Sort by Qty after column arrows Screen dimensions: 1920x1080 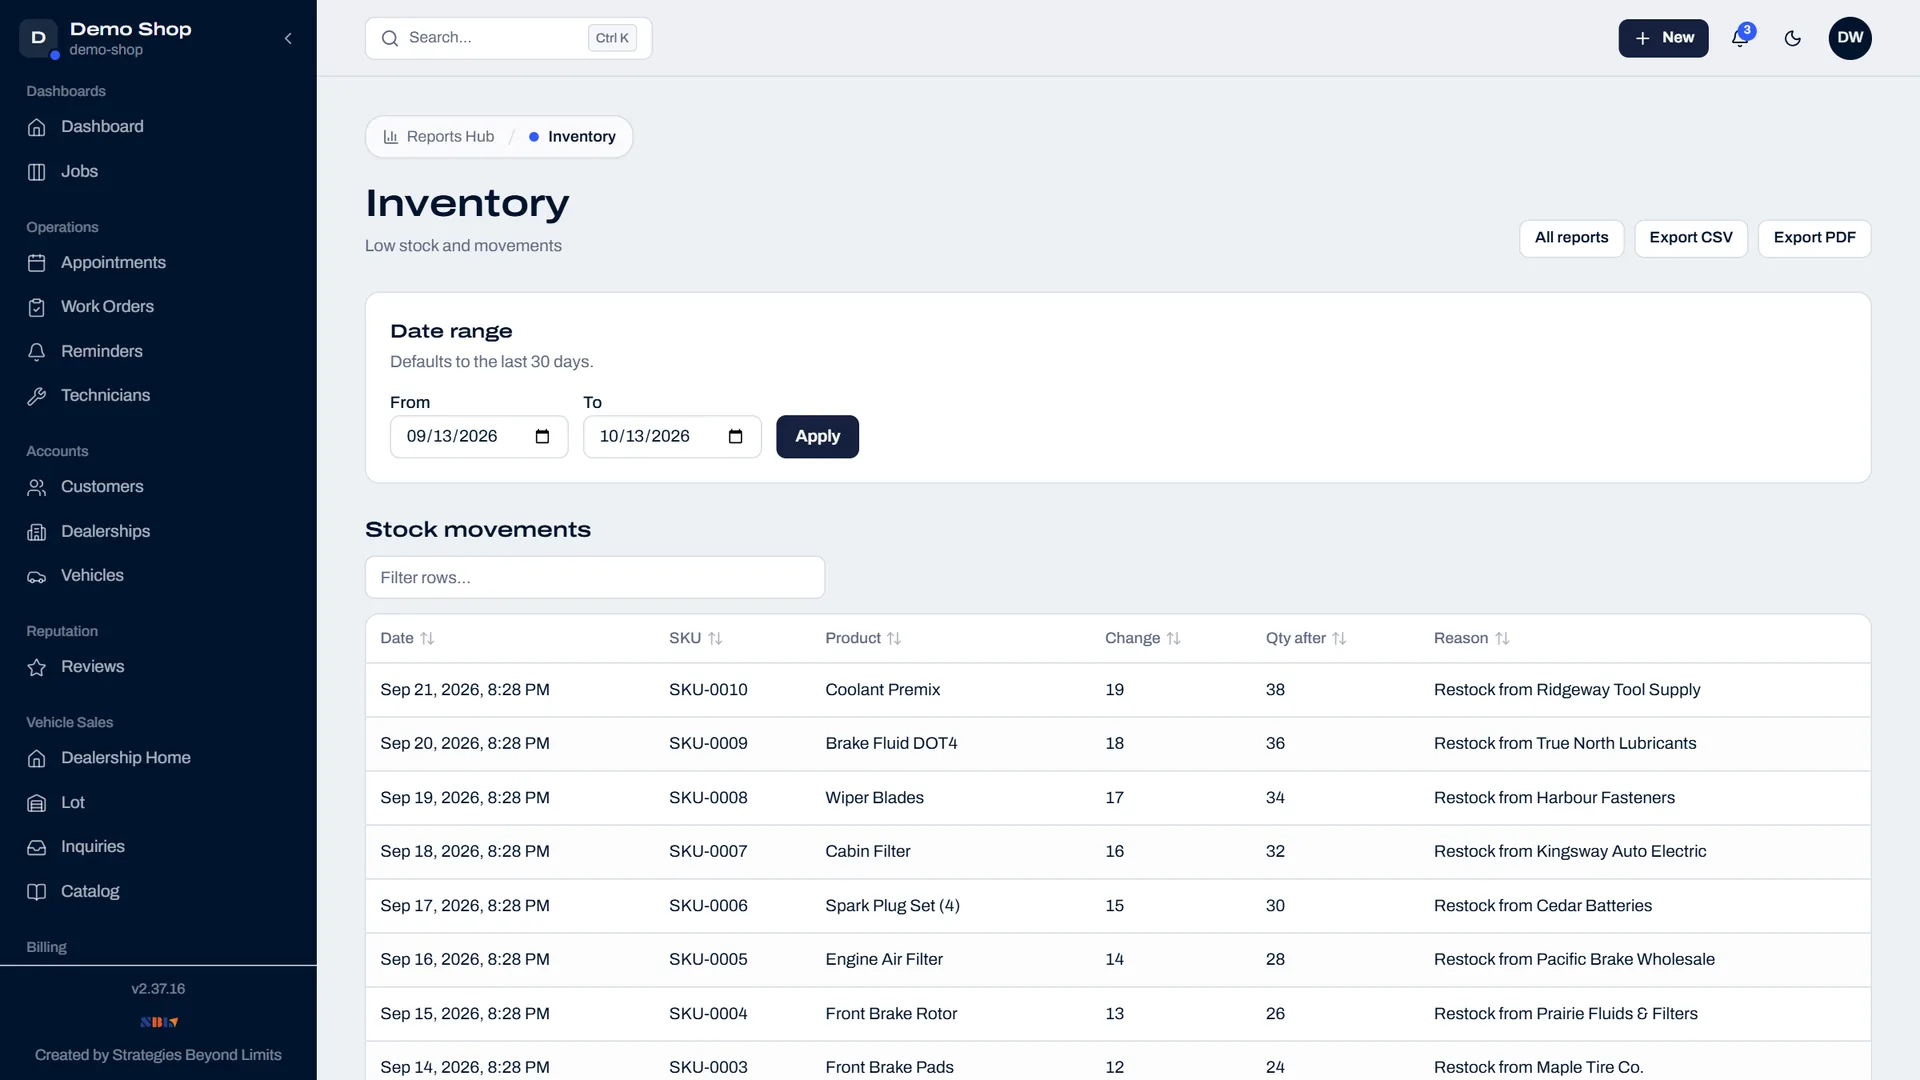pos(1339,639)
